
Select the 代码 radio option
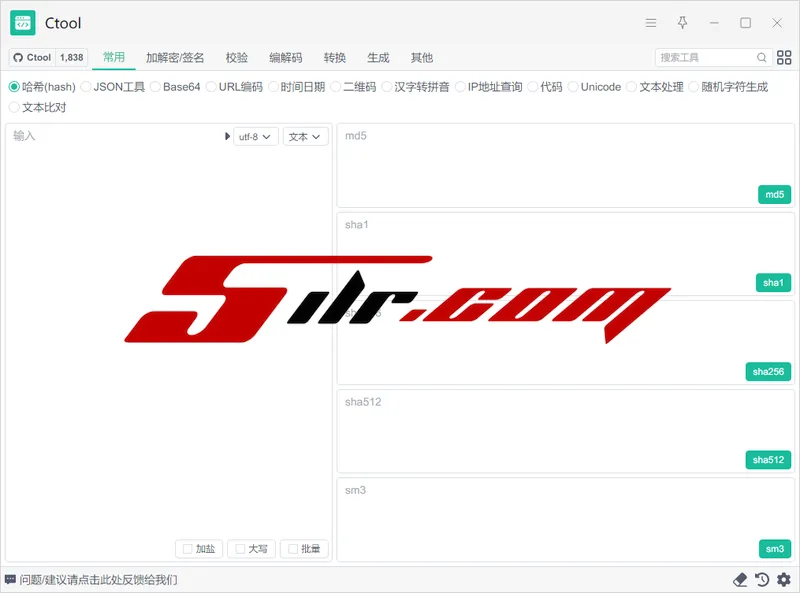tap(545, 87)
